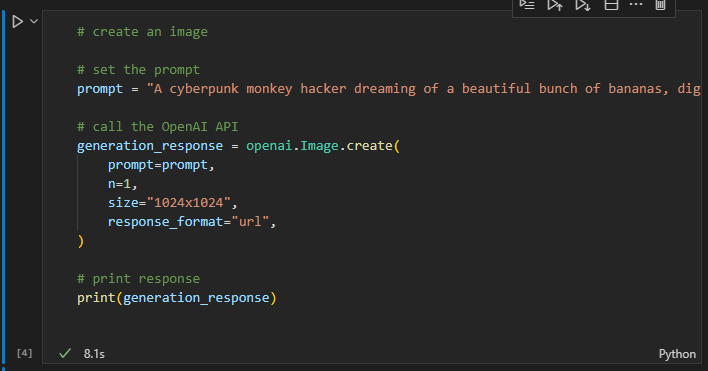708x371 pixels.
Task: Click the size="1024x1024" argument
Action: pos(172,203)
